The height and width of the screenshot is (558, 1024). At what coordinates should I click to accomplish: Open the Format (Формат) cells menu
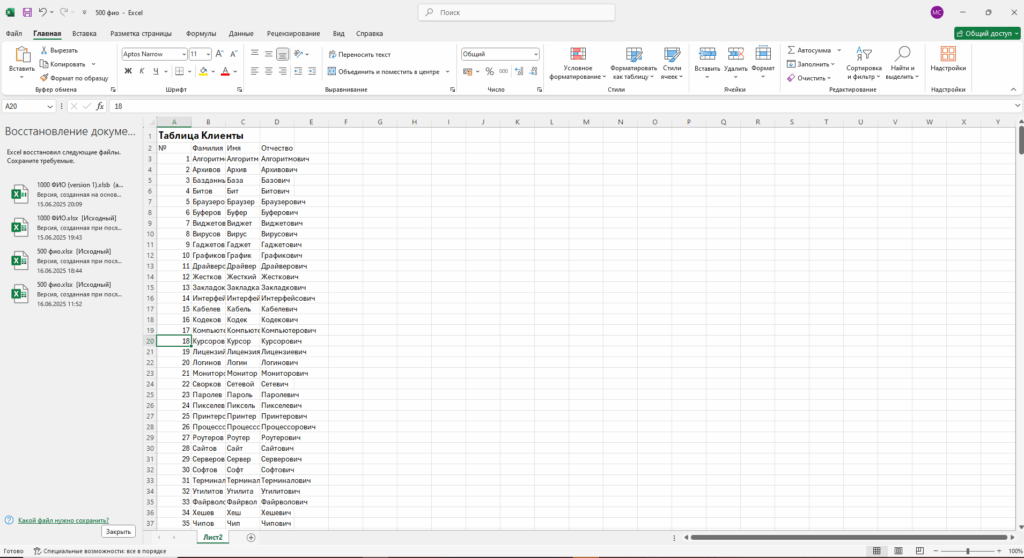pyautogui.click(x=763, y=63)
